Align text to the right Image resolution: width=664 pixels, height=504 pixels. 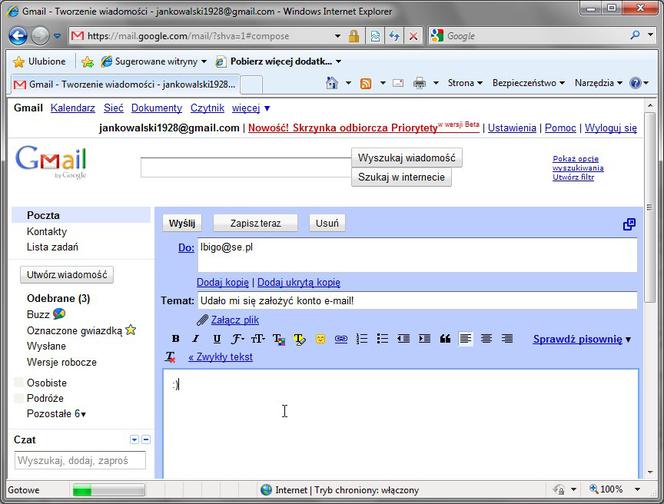pos(507,339)
